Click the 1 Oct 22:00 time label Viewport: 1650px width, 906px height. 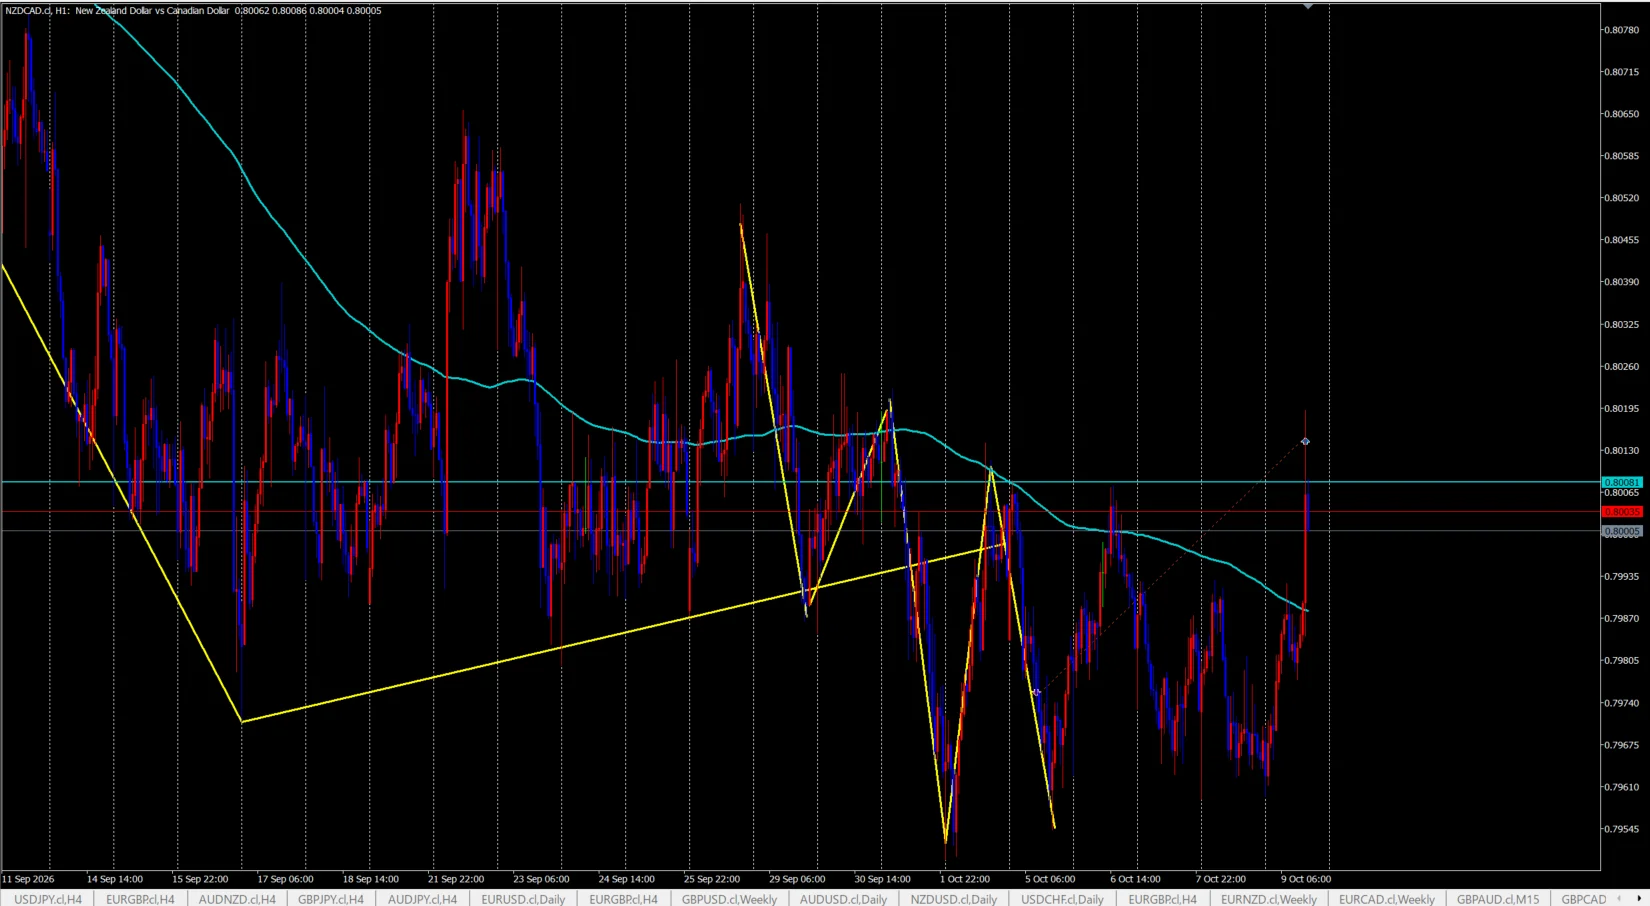tap(965, 879)
